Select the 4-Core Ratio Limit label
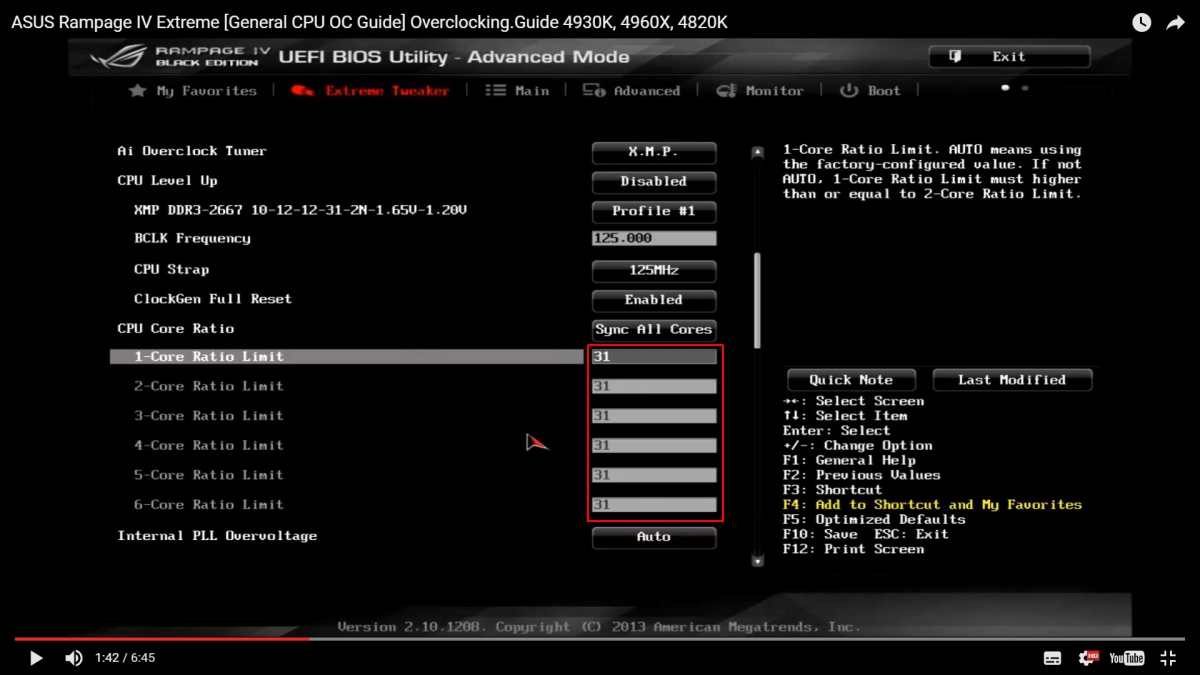Viewport: 1200px width, 675px height. (209, 446)
